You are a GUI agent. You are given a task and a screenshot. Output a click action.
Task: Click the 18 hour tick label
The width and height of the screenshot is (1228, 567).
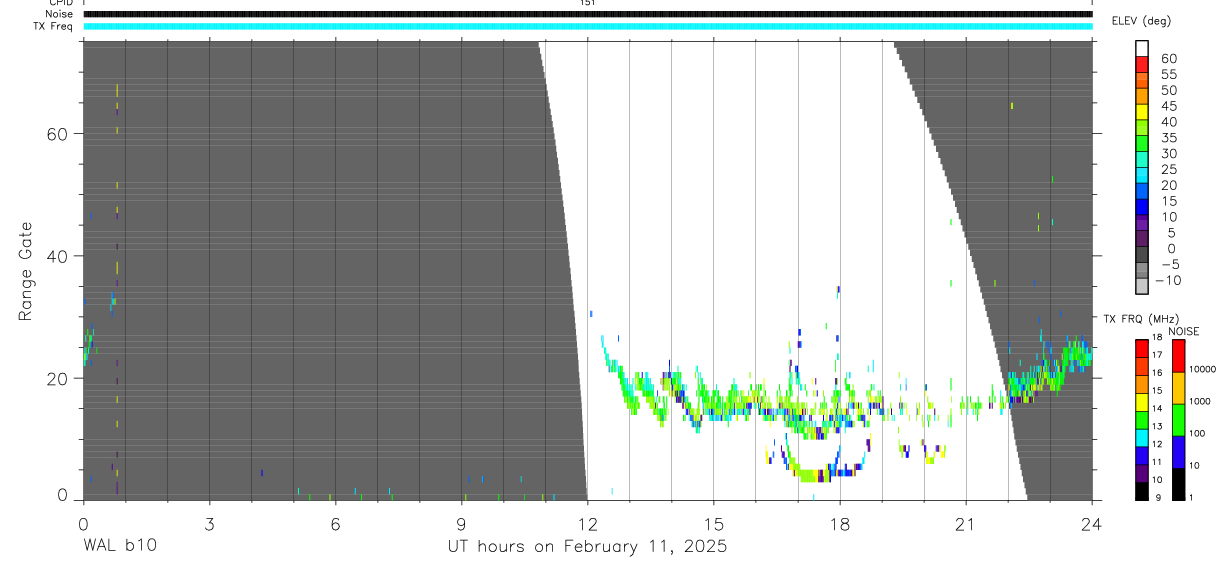point(839,523)
